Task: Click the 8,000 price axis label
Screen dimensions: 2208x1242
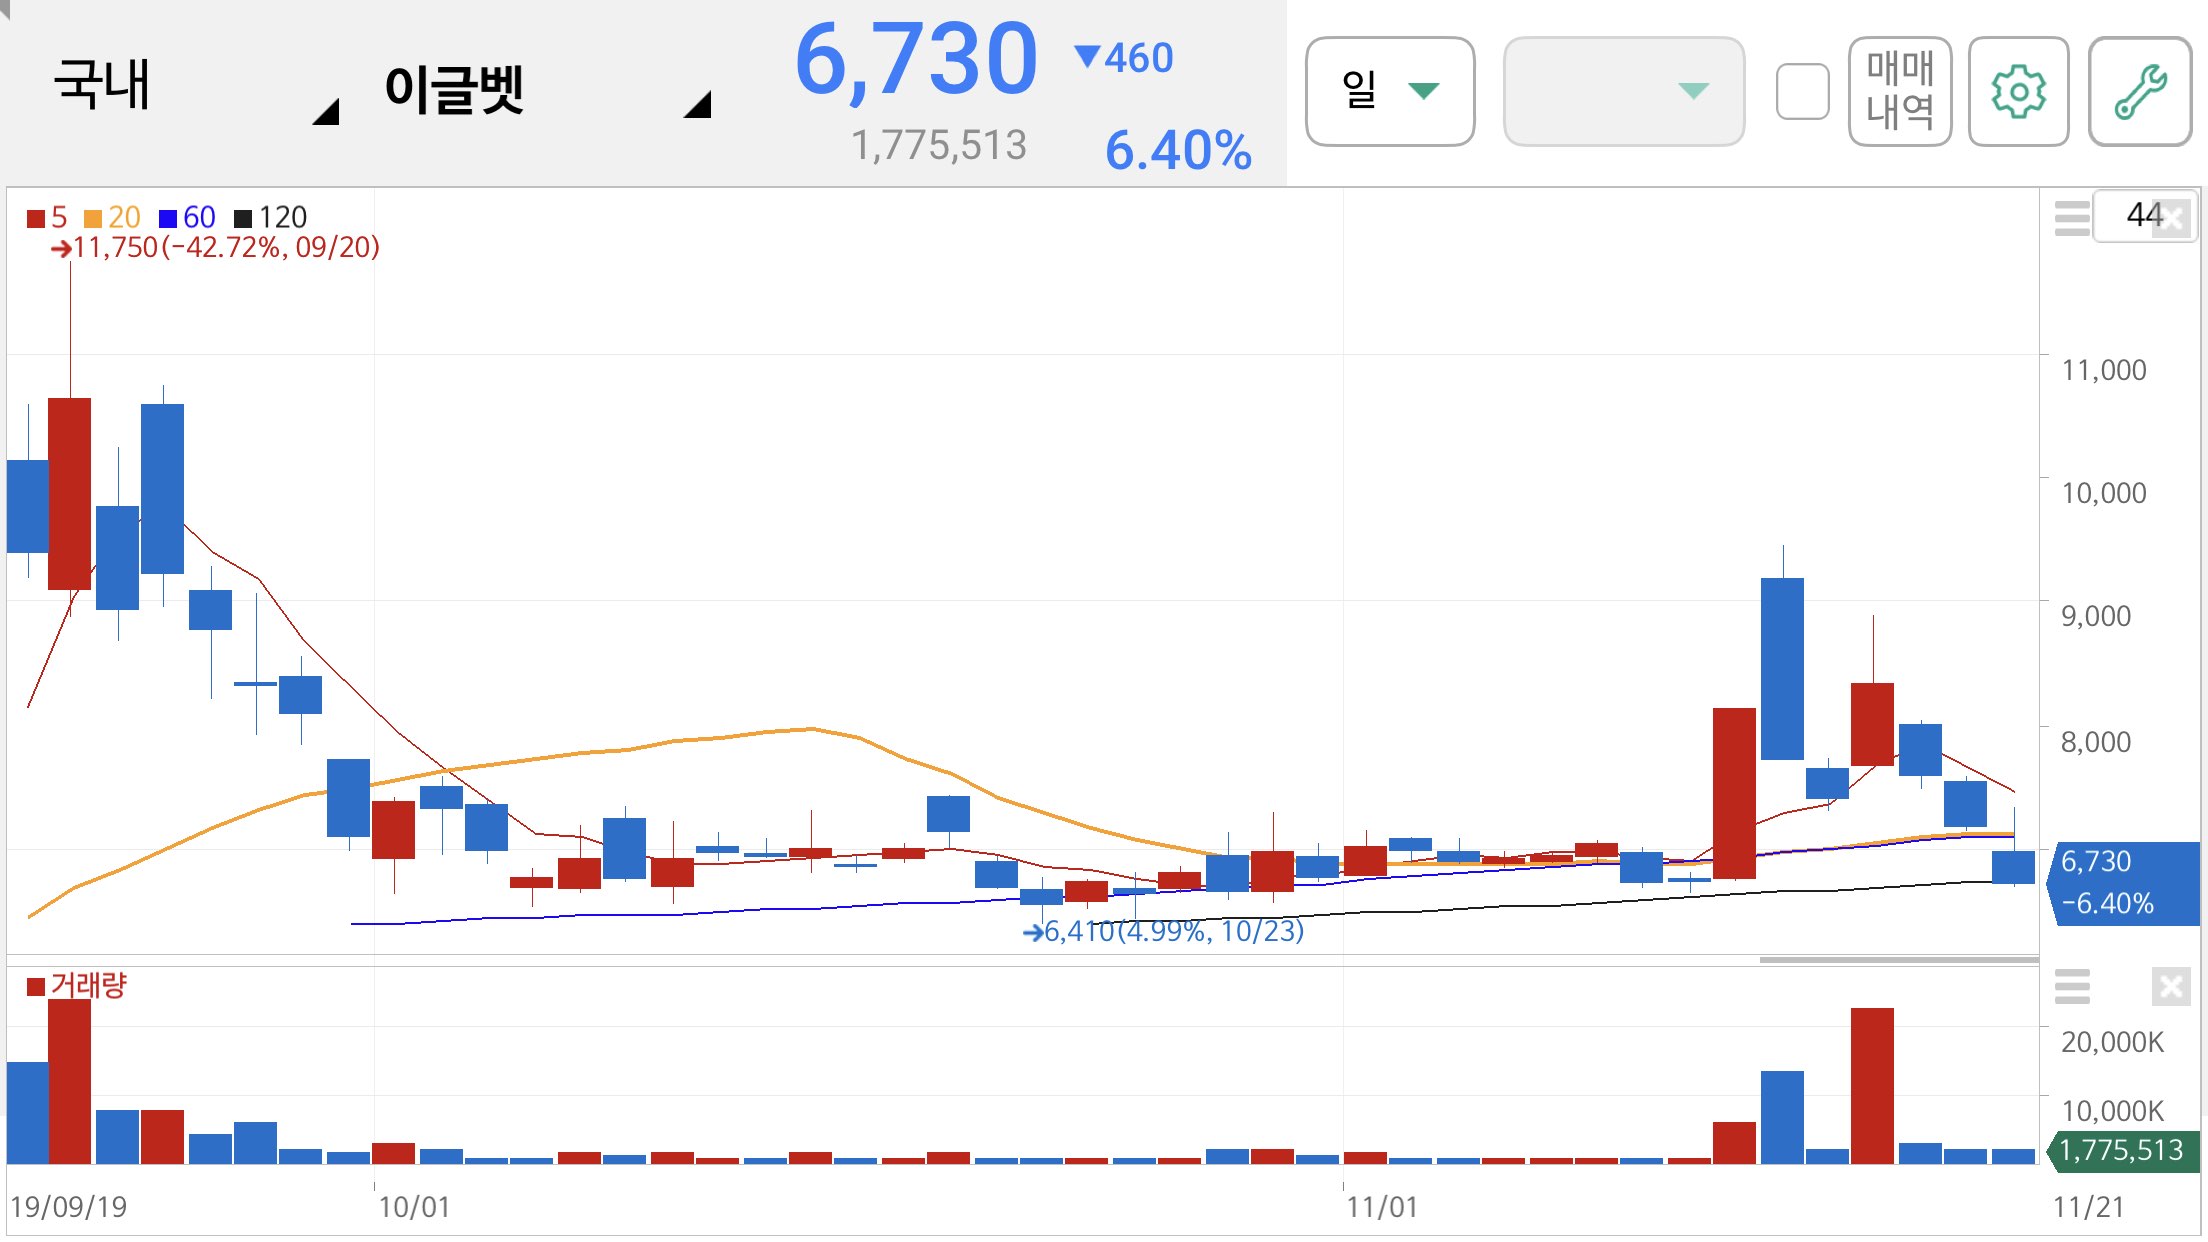Action: [x=2095, y=742]
